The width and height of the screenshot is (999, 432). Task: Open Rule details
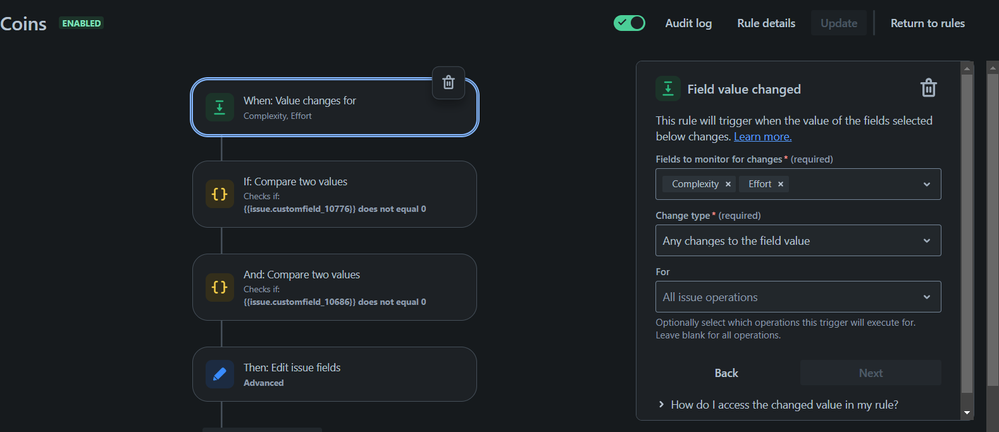[x=766, y=24]
